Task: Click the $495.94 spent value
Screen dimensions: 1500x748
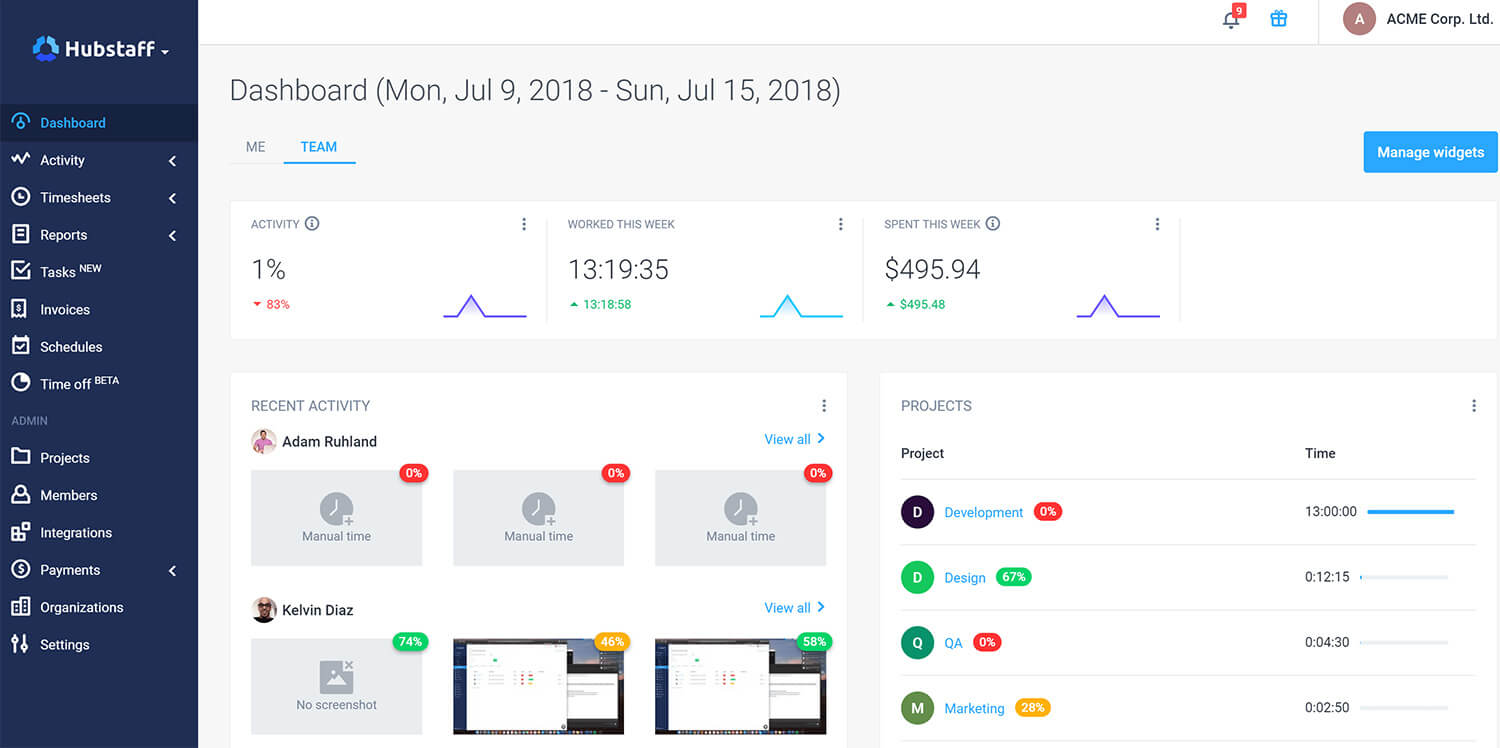Action: tap(932, 269)
